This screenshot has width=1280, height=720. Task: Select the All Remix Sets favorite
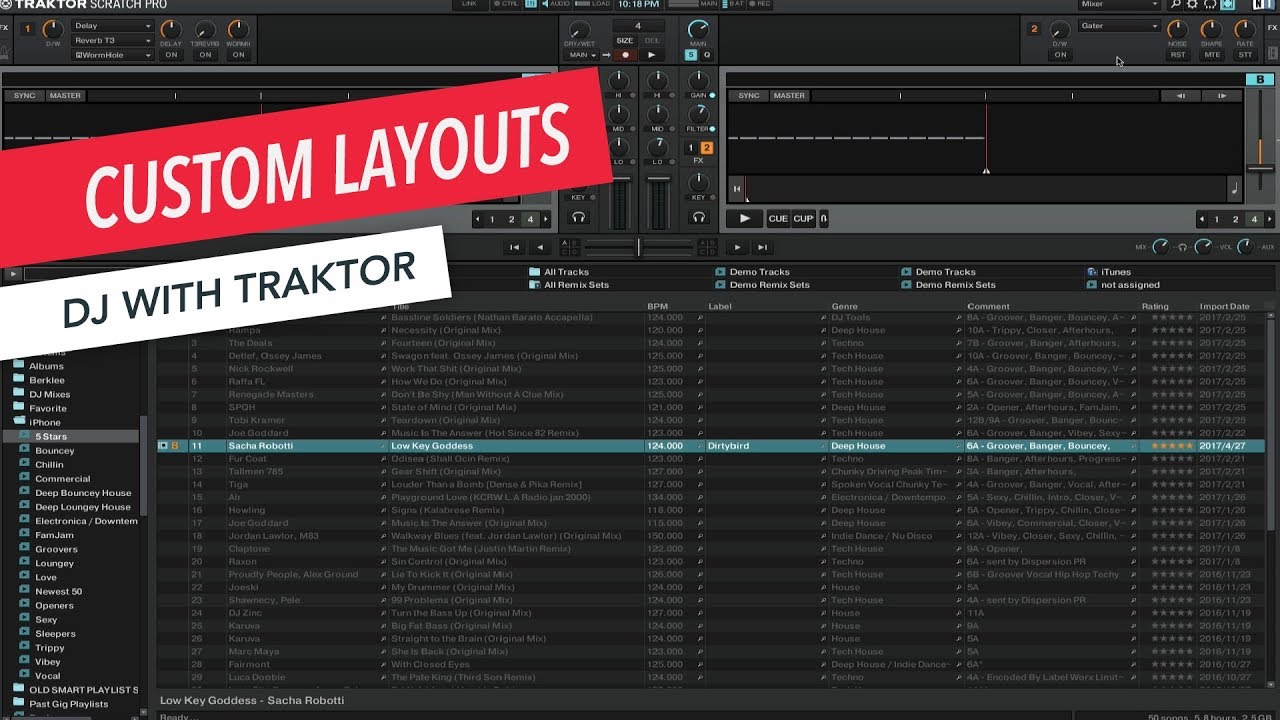[570, 285]
